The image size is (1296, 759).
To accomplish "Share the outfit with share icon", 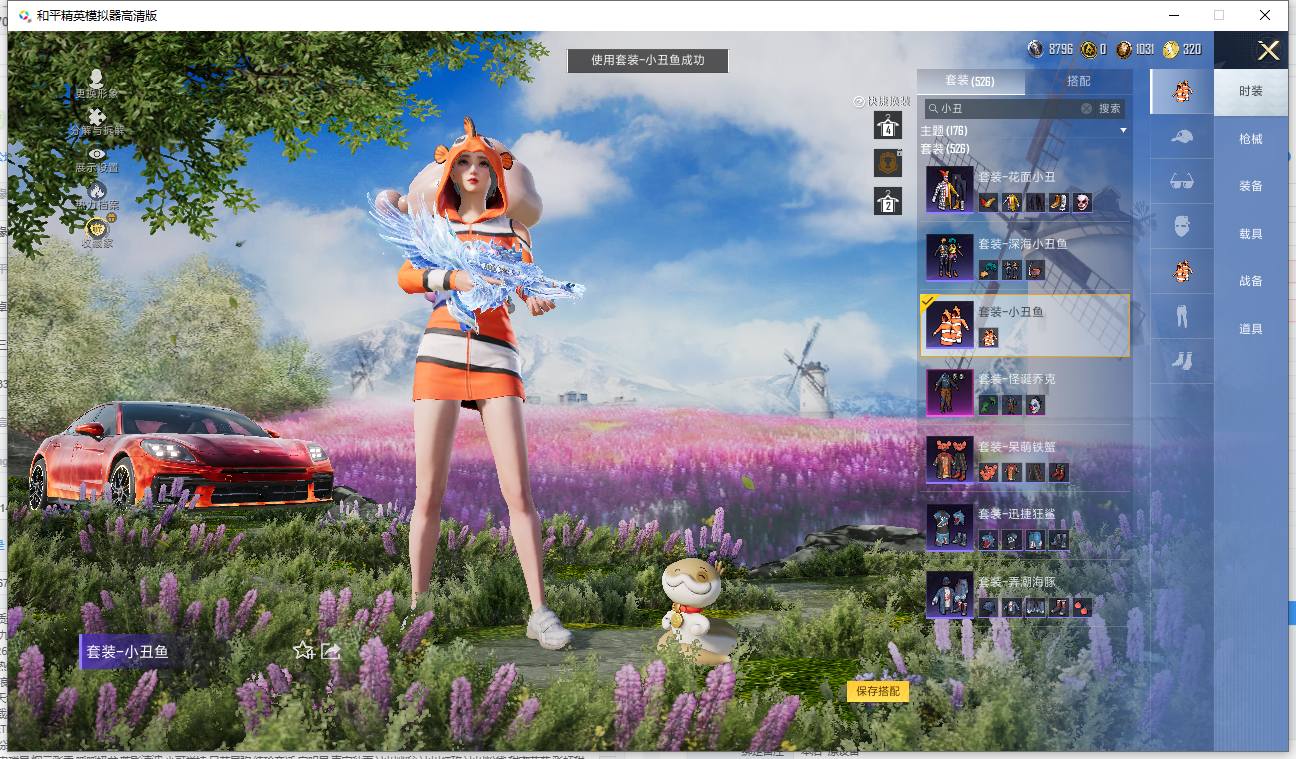I will coord(331,651).
